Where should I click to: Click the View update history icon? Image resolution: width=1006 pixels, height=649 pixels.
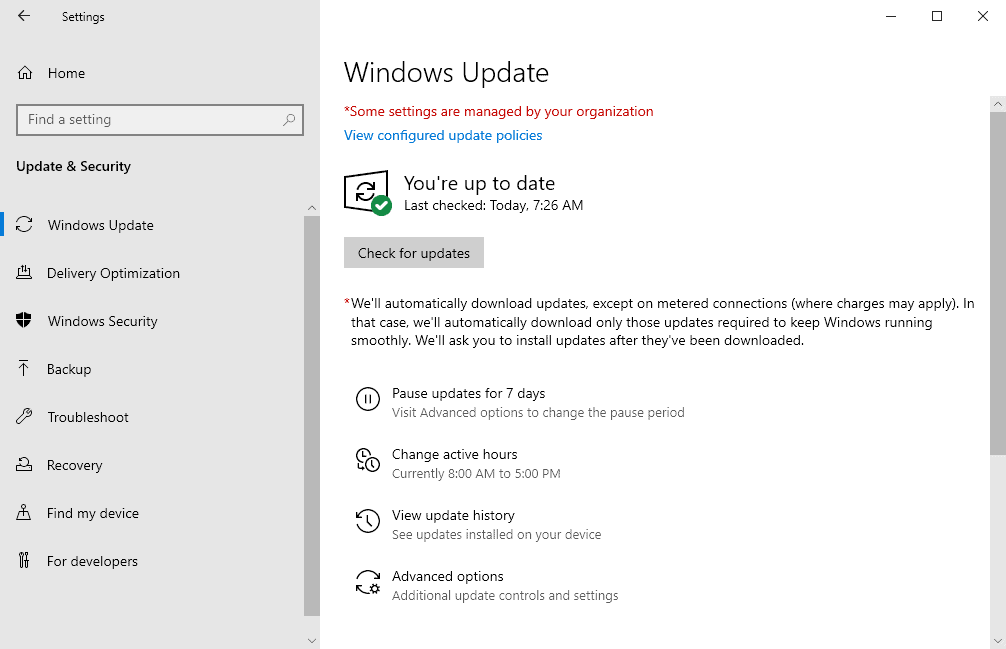(368, 521)
